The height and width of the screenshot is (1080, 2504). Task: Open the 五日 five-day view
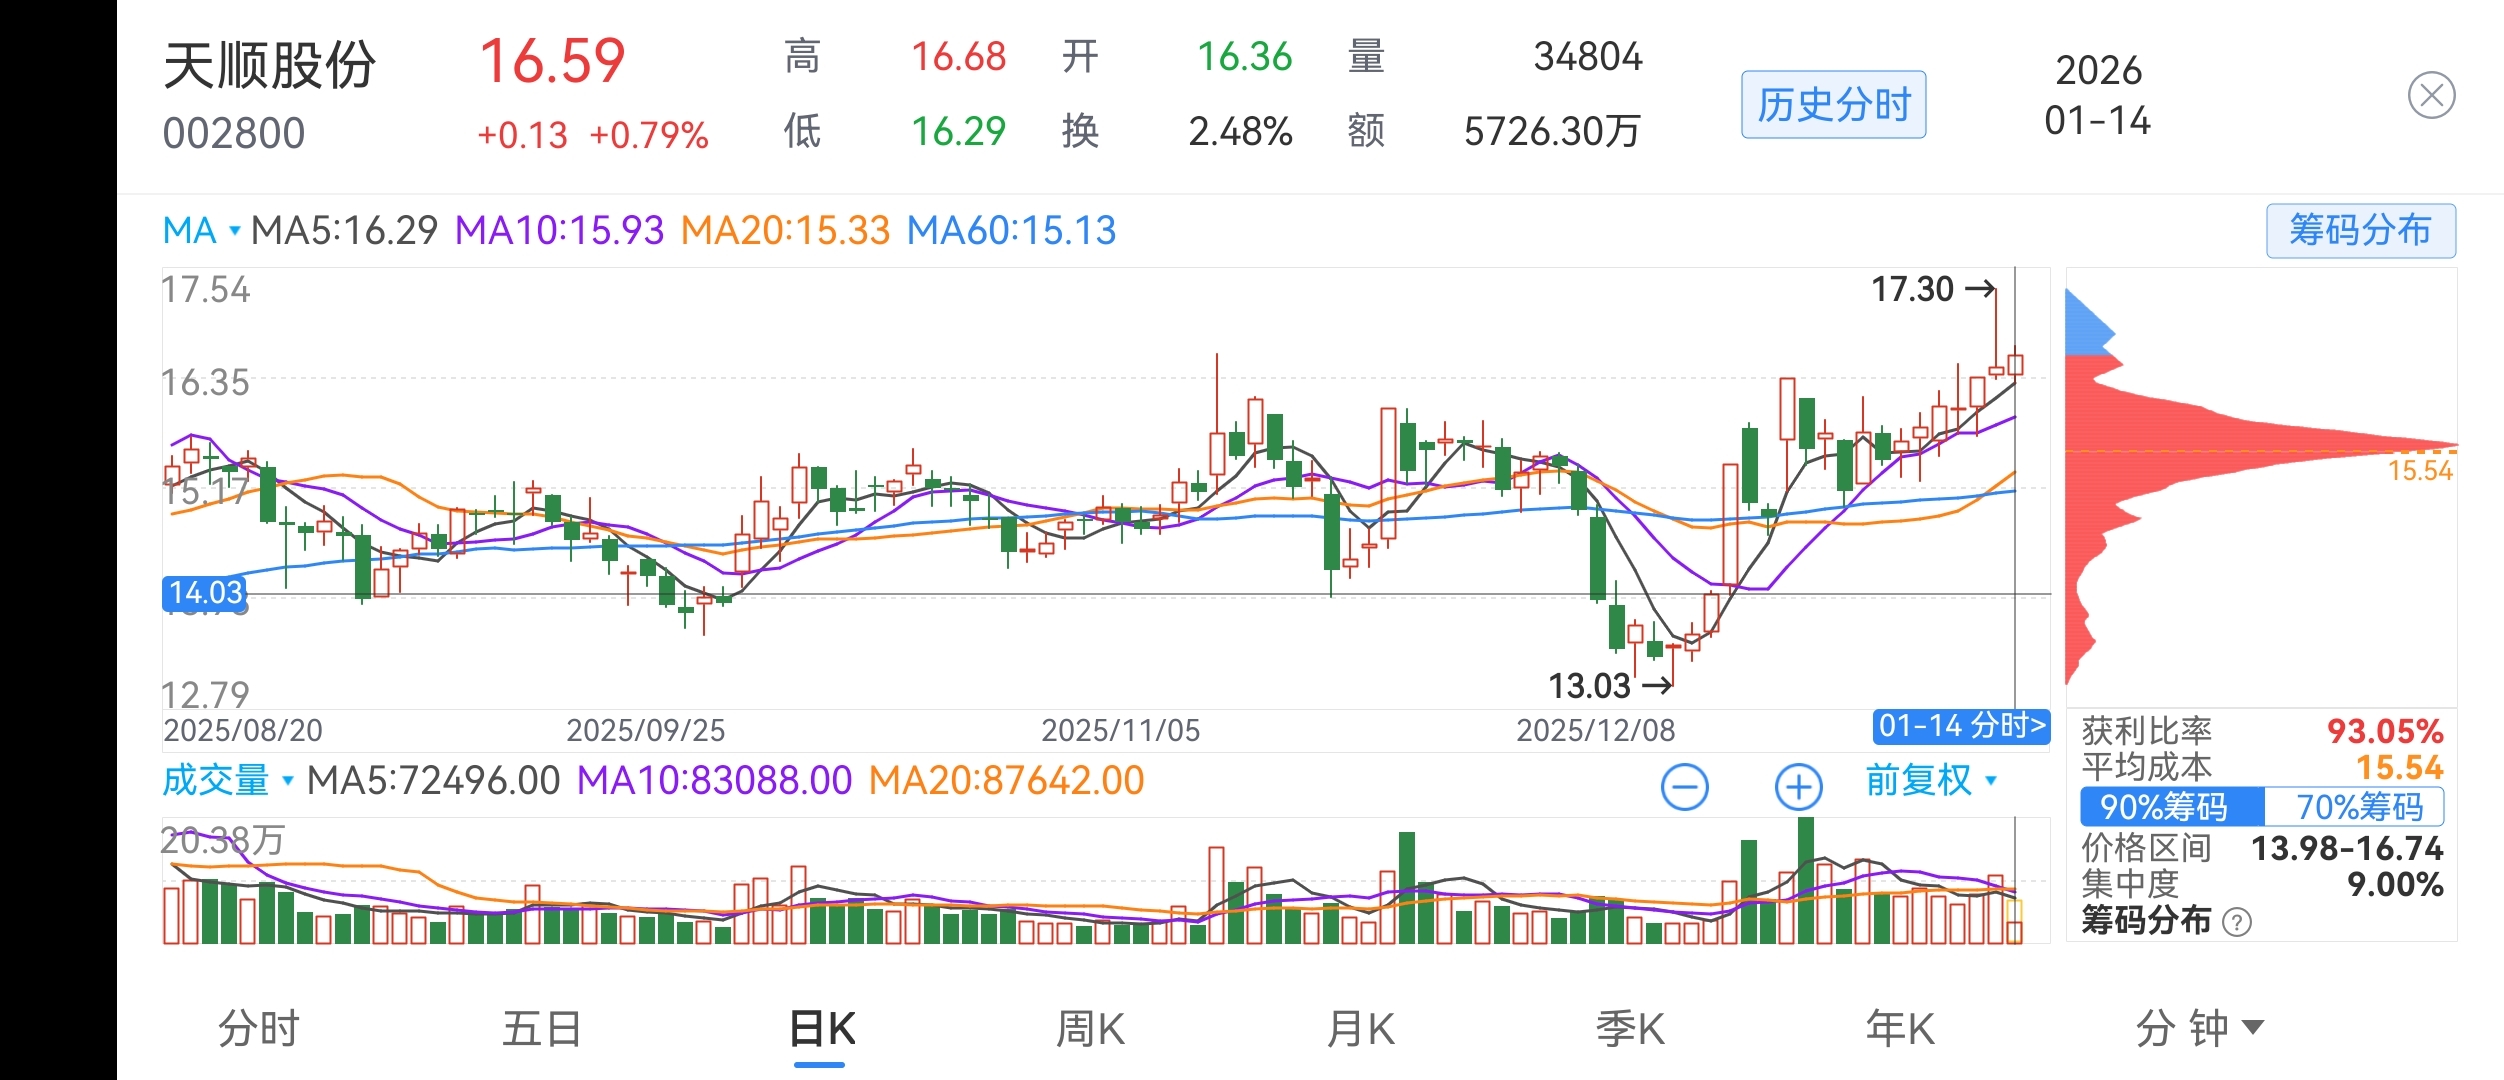tap(541, 1028)
